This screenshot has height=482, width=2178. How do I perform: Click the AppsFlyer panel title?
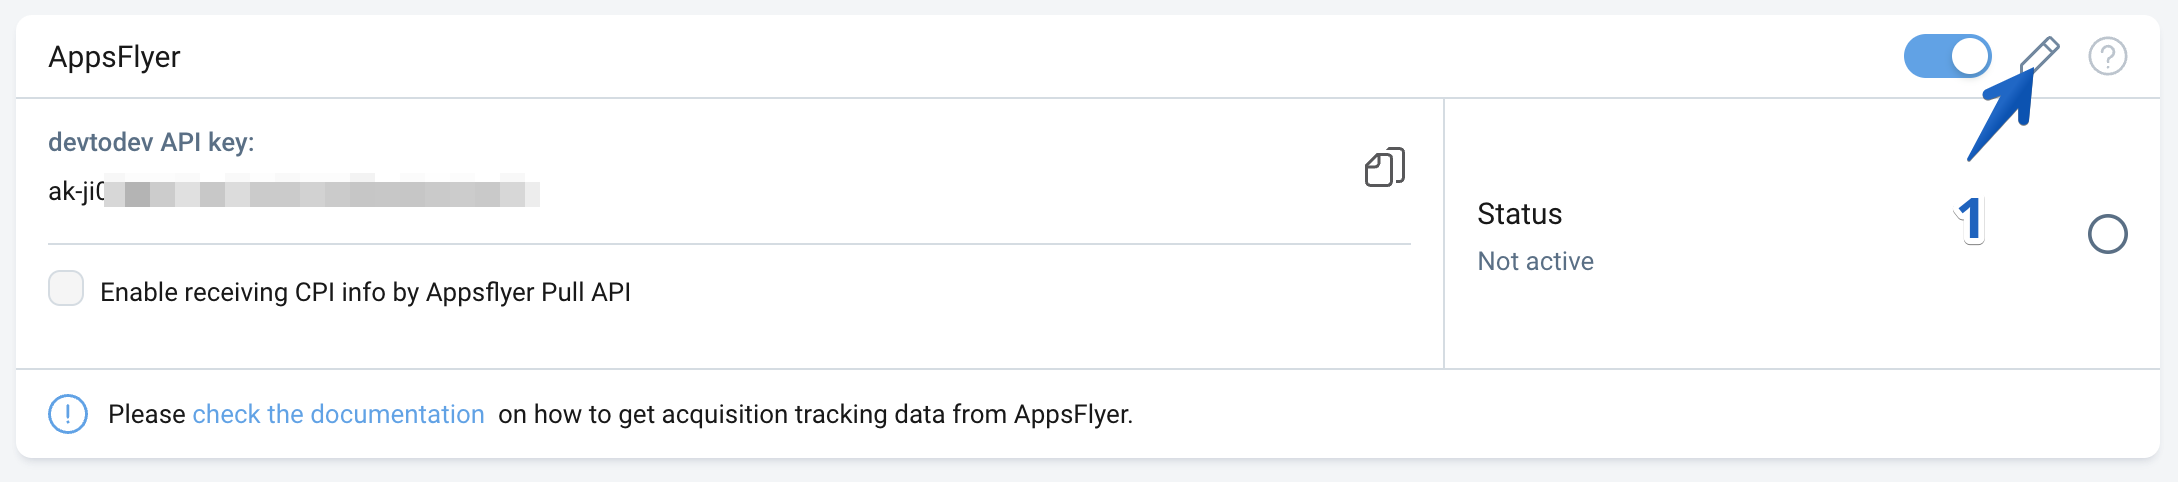pos(114,57)
